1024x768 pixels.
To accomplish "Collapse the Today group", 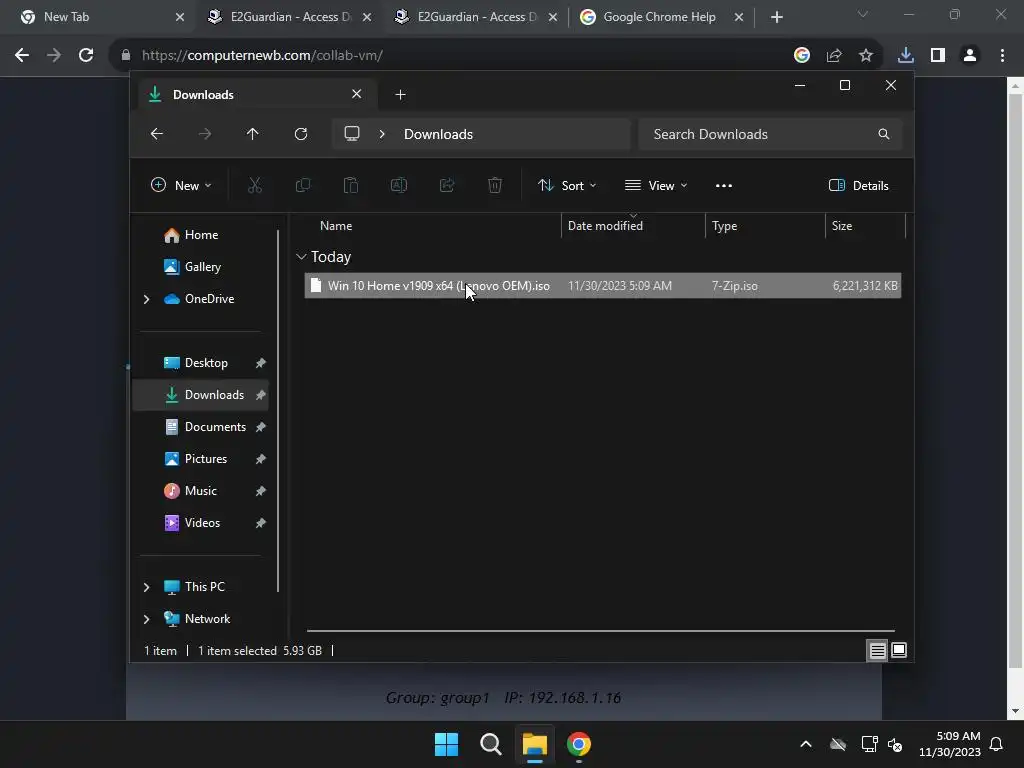I will [x=301, y=257].
